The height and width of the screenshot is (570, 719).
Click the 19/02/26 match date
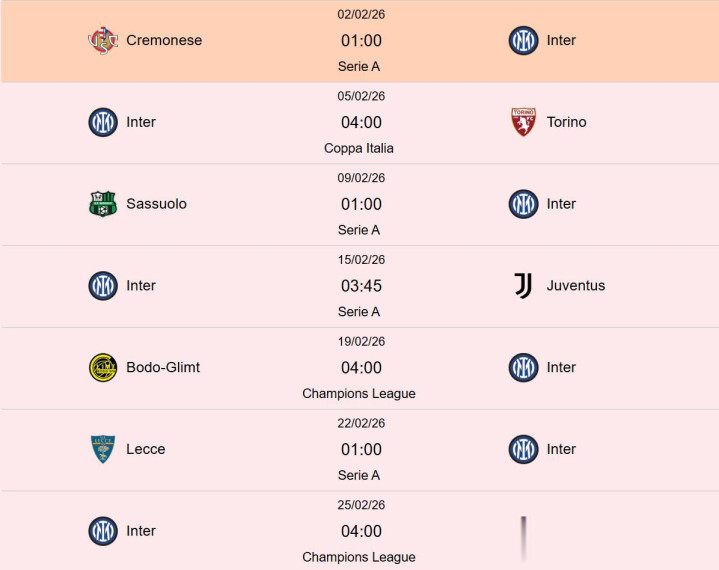(x=360, y=342)
